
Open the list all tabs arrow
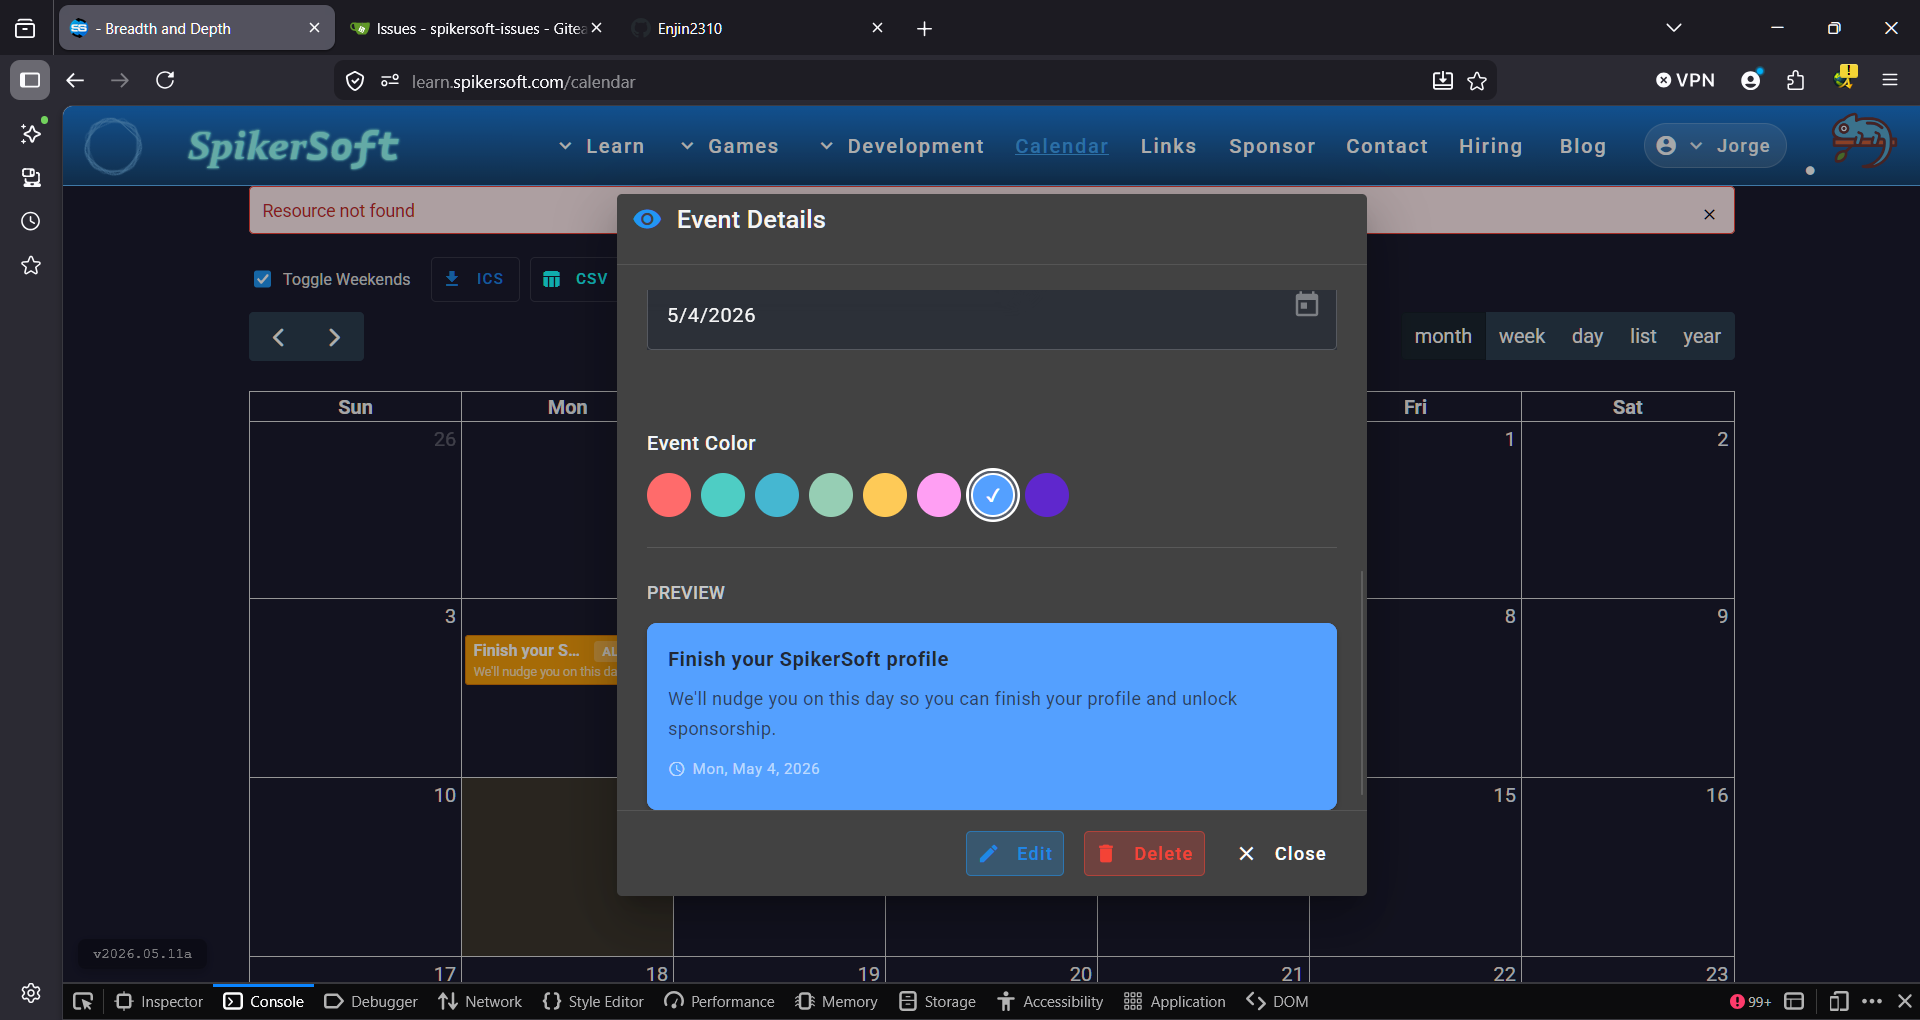coord(1674,28)
